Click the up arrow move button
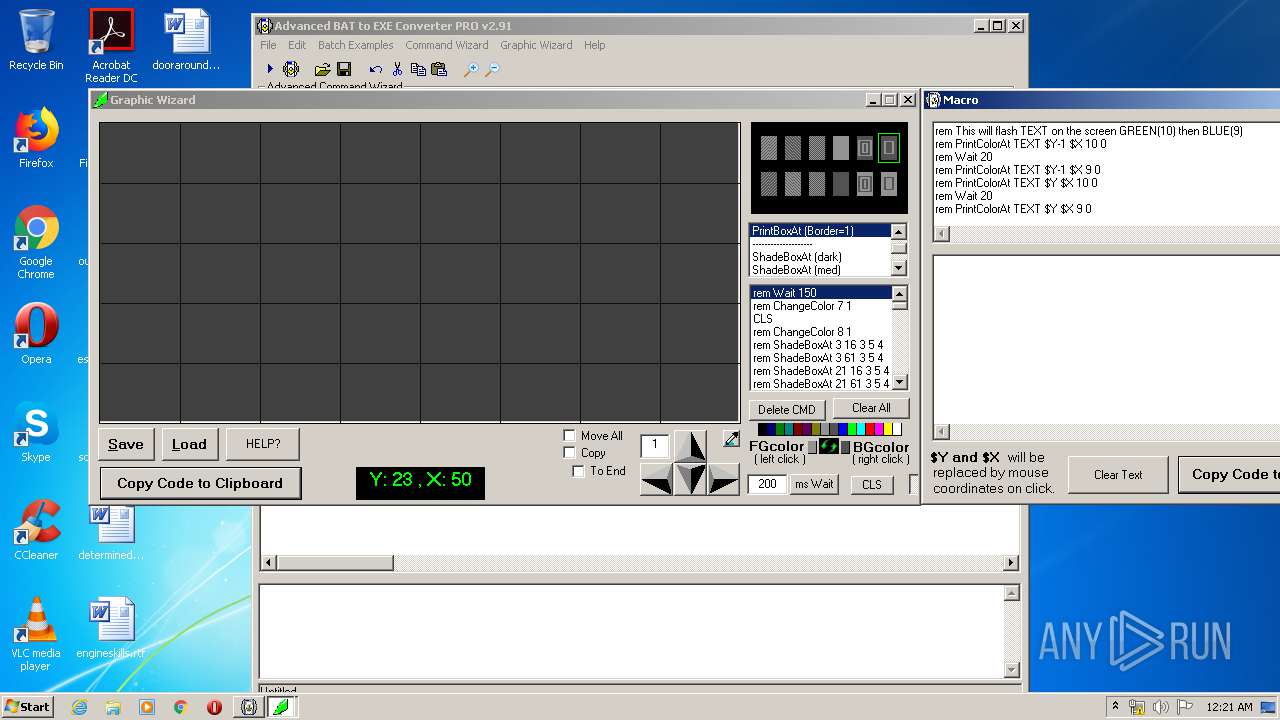Screen dimensions: 1280x720 (x=690, y=446)
